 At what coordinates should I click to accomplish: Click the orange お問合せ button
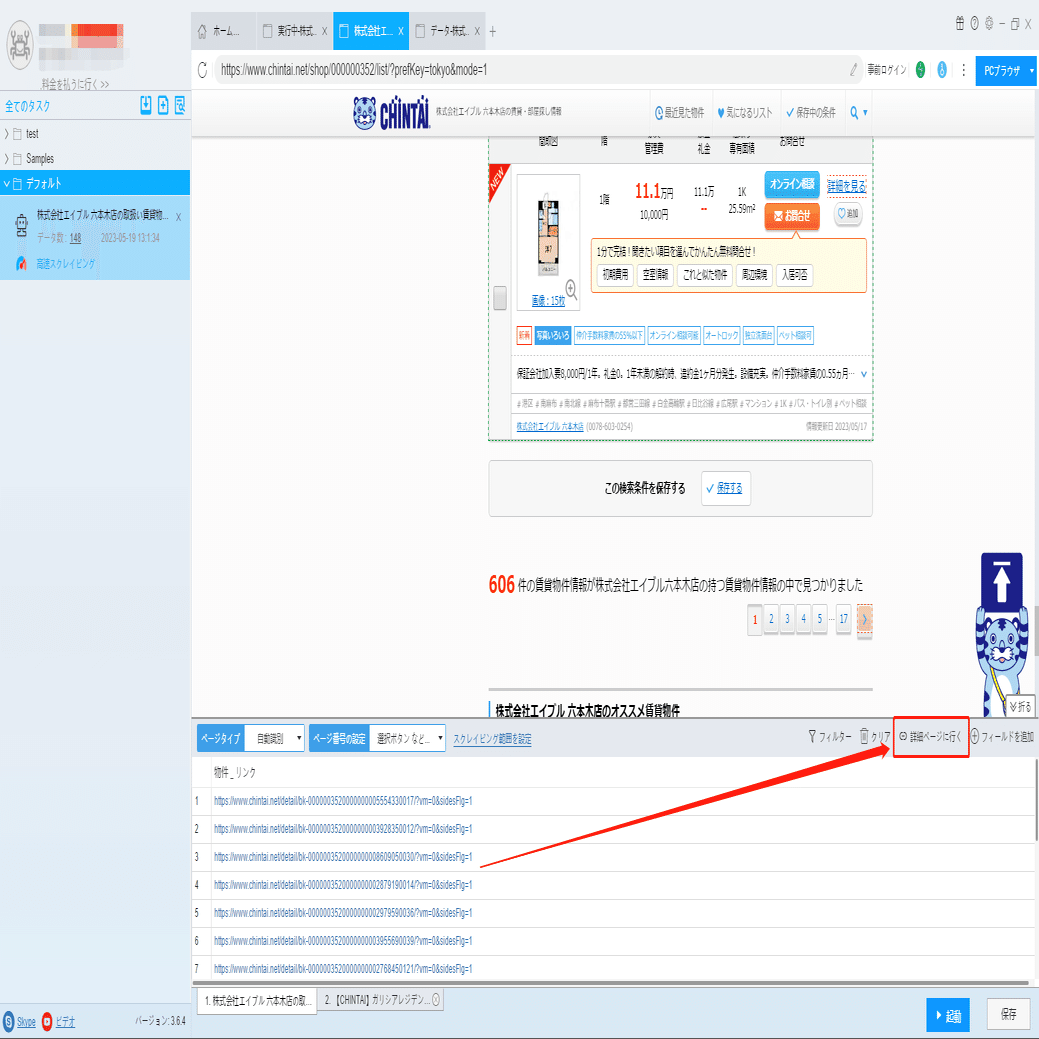pos(792,216)
